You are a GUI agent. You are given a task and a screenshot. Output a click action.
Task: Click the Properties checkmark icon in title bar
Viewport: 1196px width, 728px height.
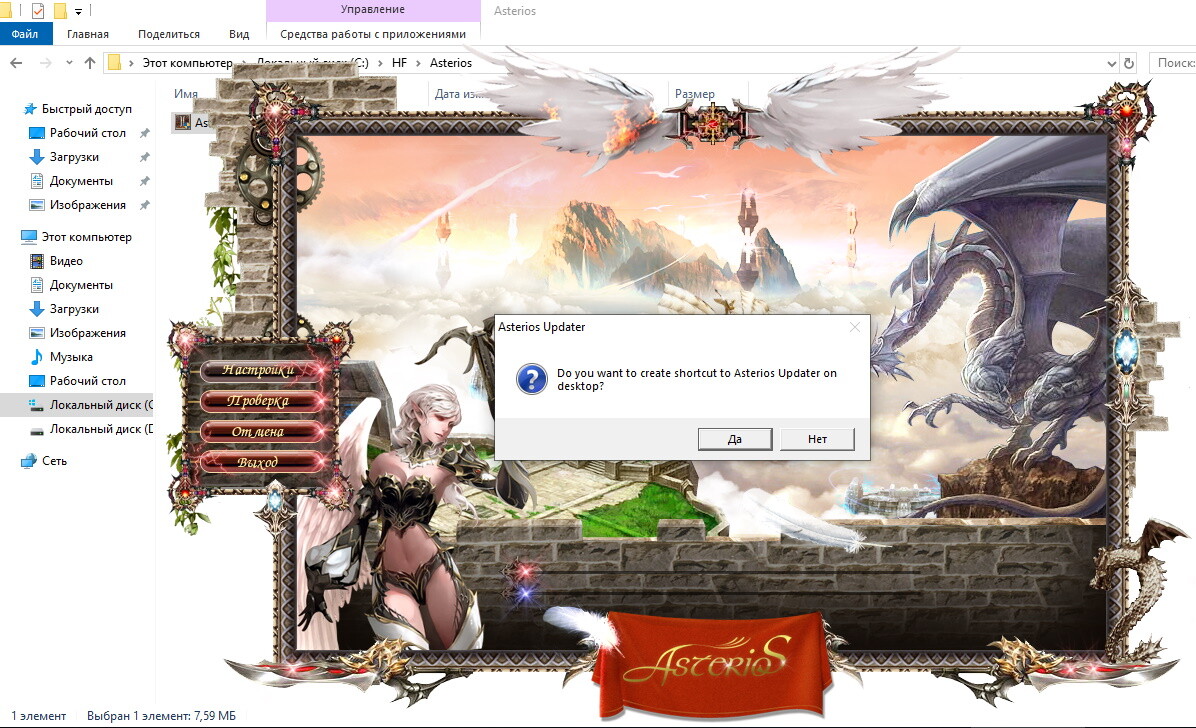(38, 11)
